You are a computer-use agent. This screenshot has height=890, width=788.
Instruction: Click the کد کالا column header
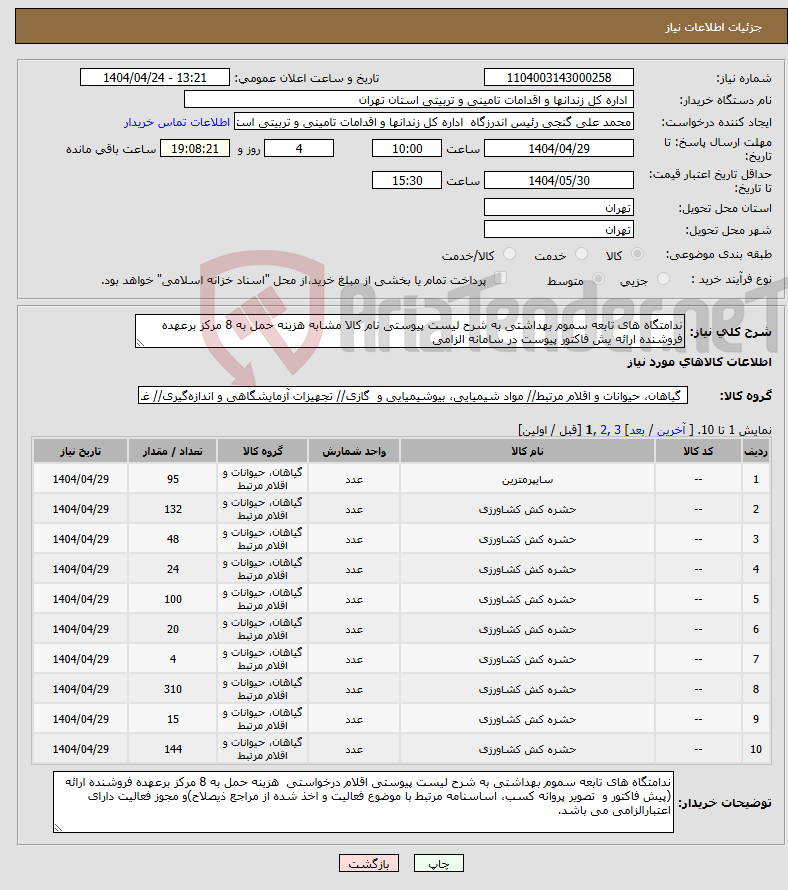tap(698, 451)
